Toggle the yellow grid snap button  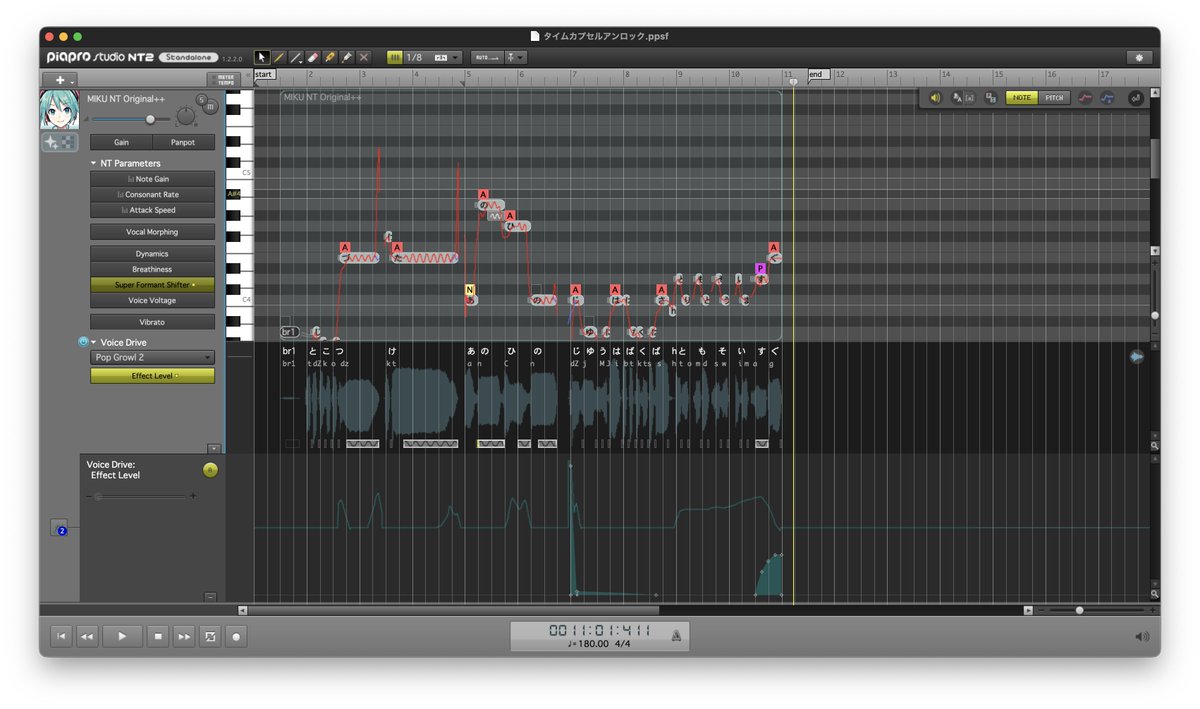point(394,58)
